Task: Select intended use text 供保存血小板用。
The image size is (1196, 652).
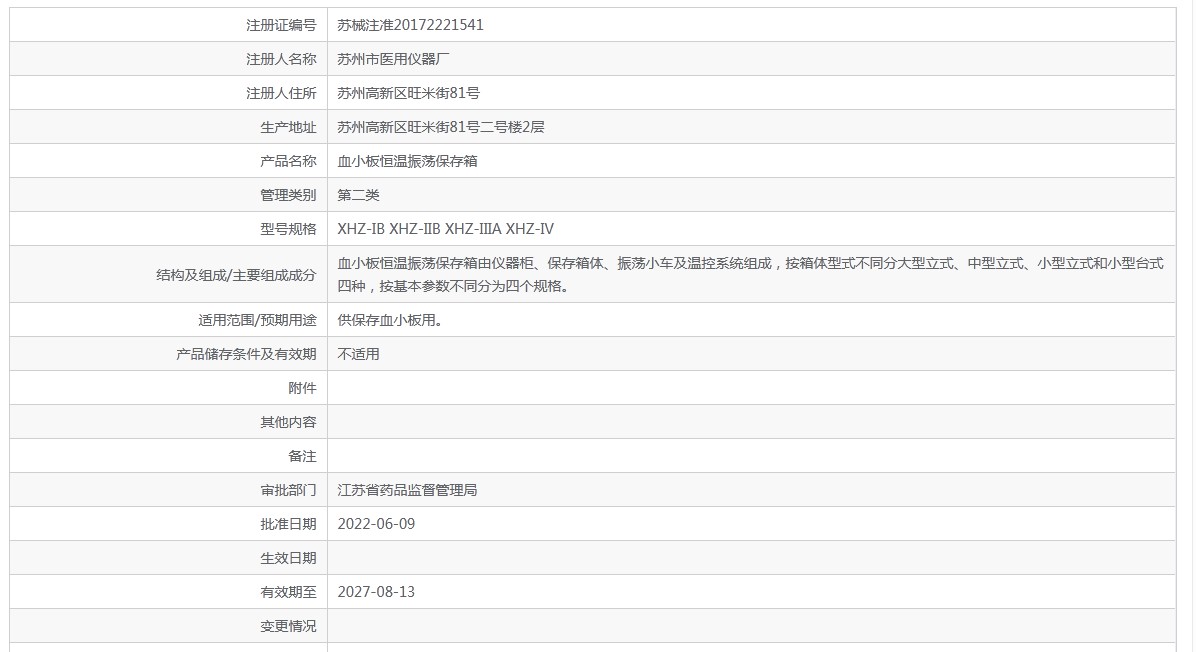Action: (390, 320)
